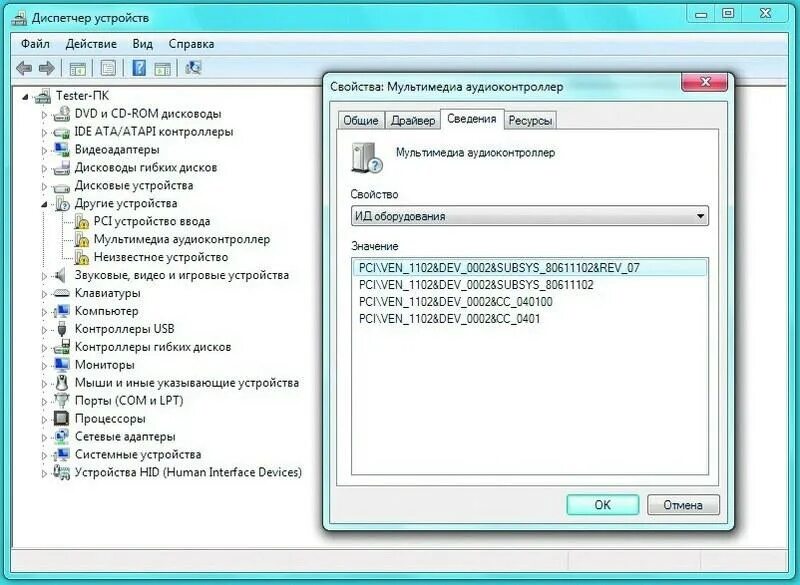Click the Порты (COM и LPT) icon
Image resolution: width=800 pixels, height=585 pixels.
click(62, 401)
